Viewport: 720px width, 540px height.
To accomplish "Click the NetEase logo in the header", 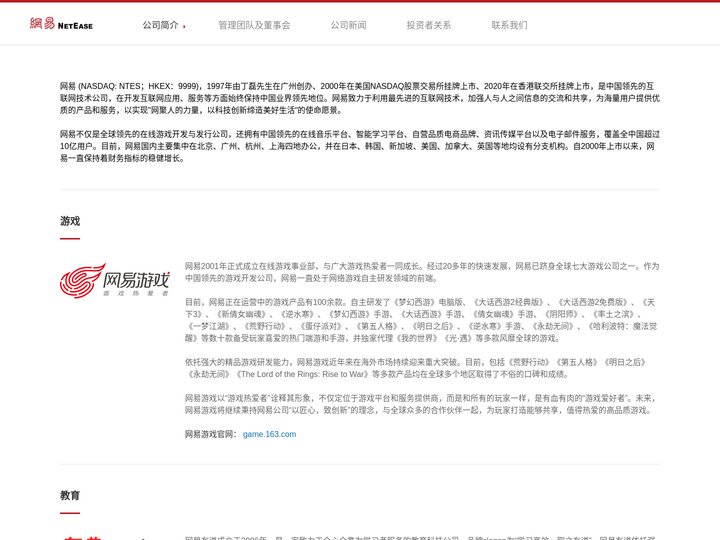I will click(61, 23).
